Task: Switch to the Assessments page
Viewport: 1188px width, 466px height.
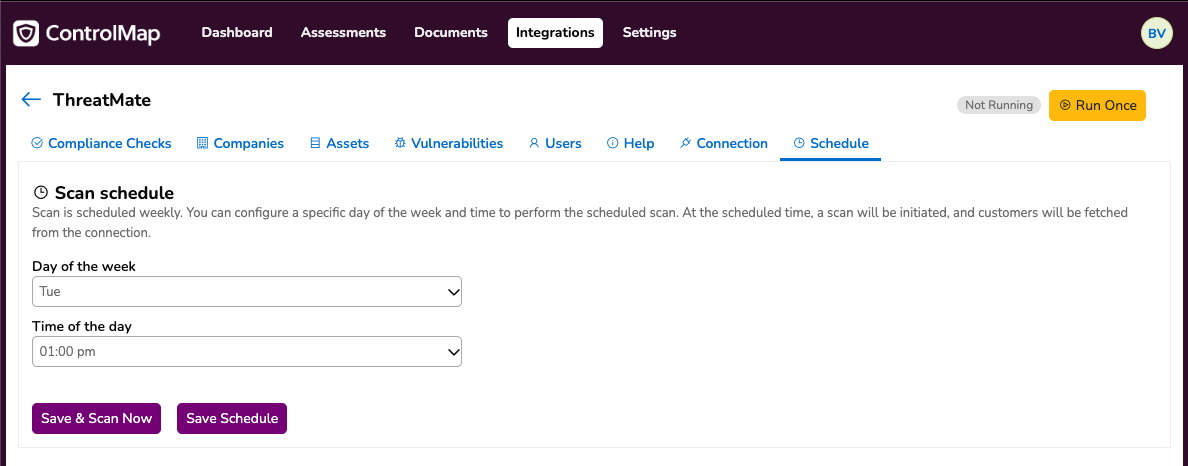Action: pyautogui.click(x=343, y=33)
